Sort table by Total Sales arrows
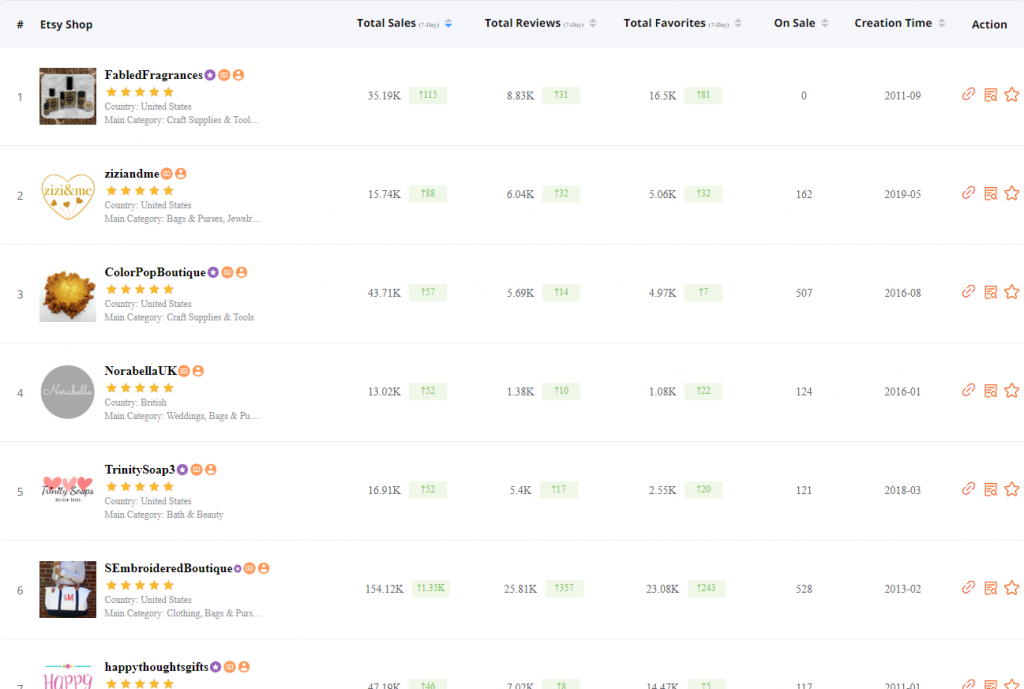Image resolution: width=1024 pixels, height=689 pixels. (448, 24)
